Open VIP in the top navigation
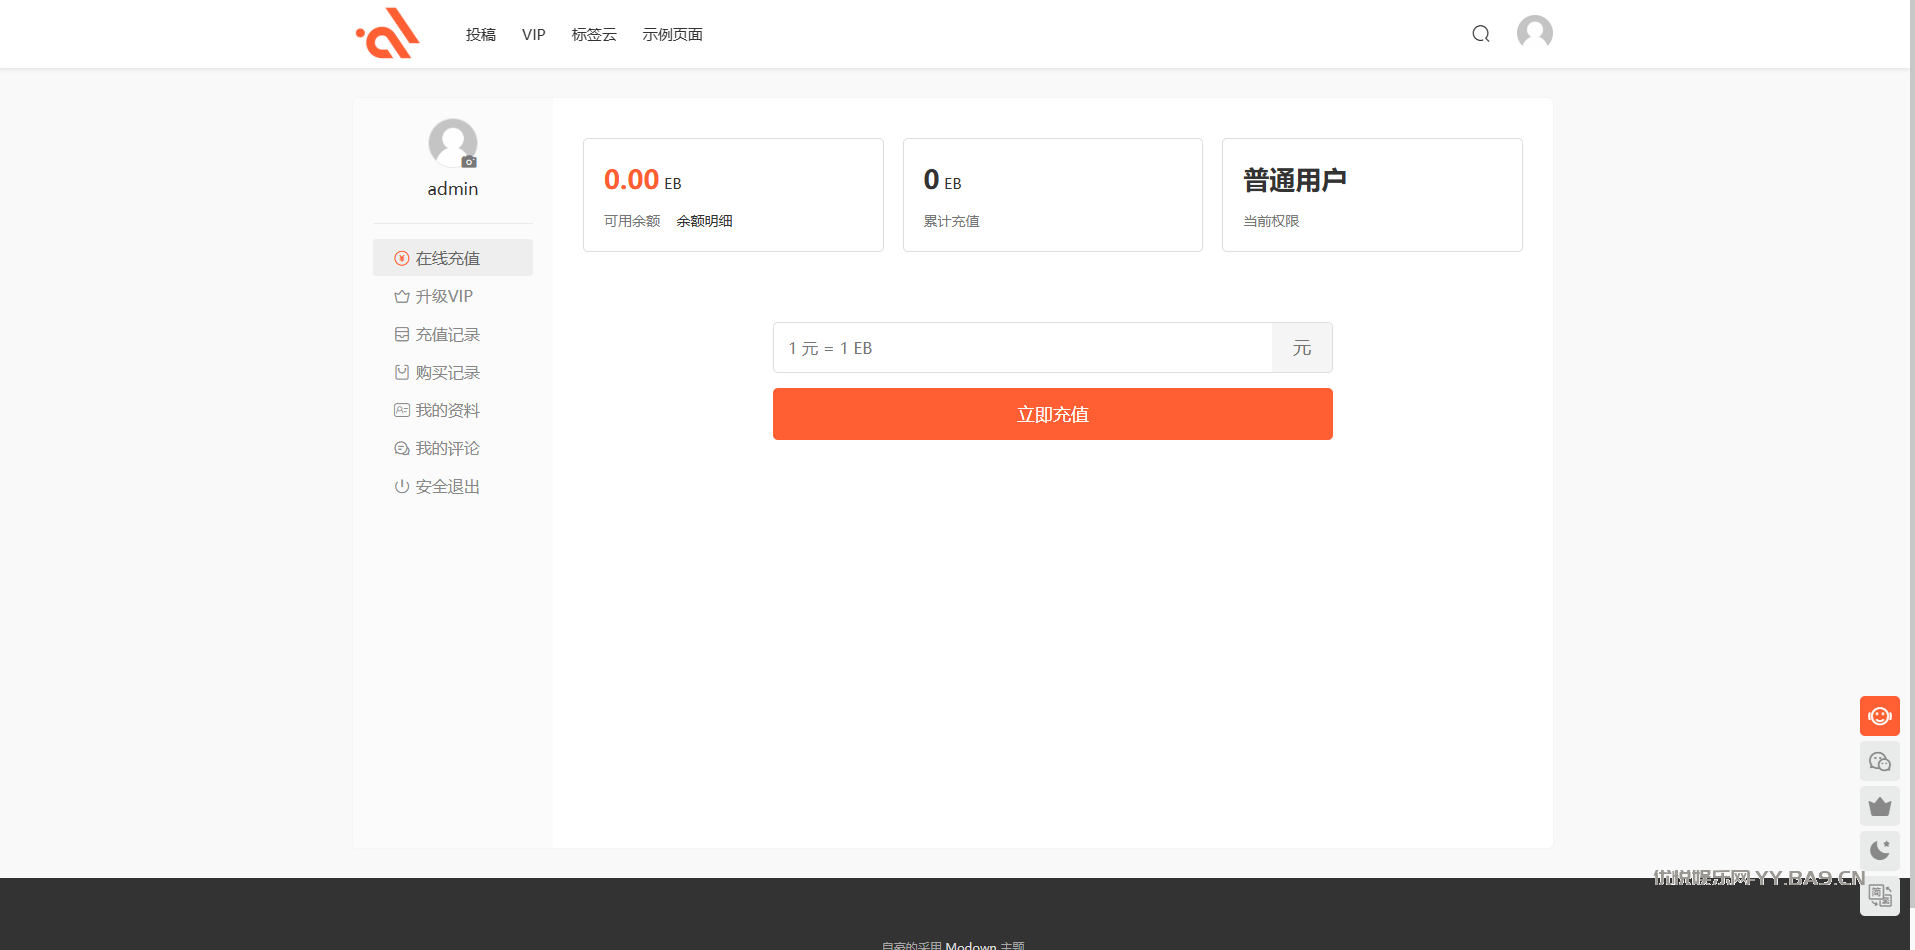The height and width of the screenshot is (950, 1915). click(x=533, y=35)
